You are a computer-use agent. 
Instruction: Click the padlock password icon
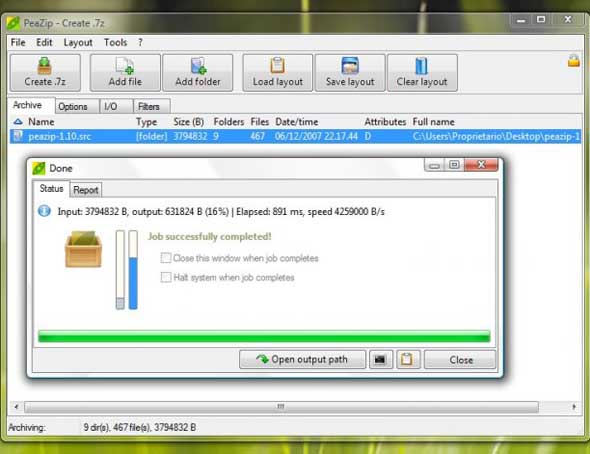[573, 61]
